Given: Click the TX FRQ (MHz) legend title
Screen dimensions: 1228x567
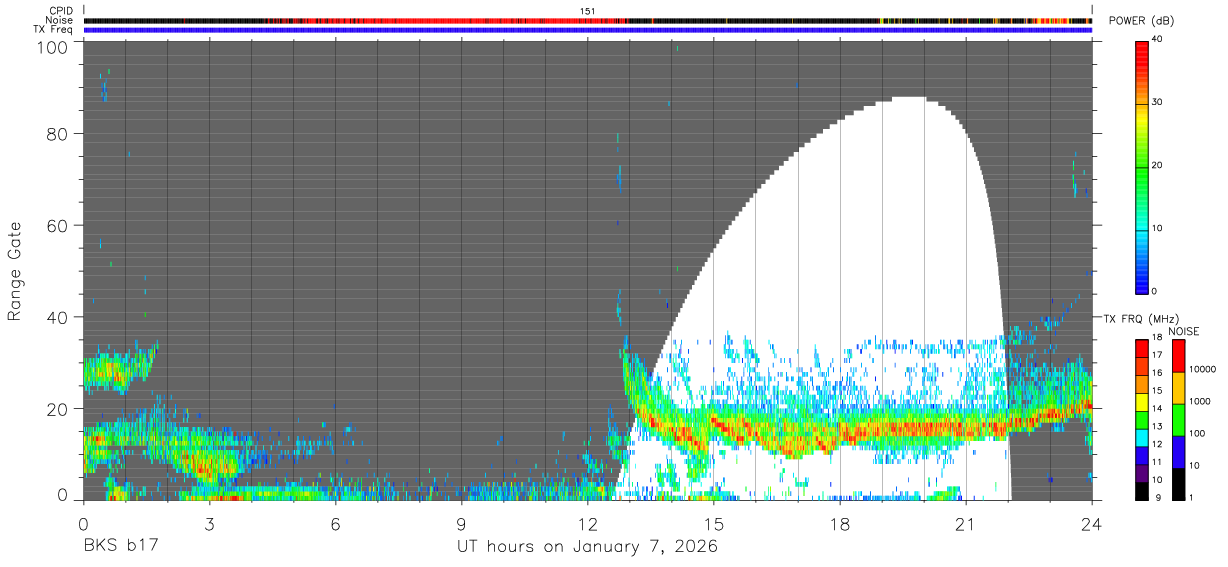Looking at the screenshot, I should (x=1142, y=318).
